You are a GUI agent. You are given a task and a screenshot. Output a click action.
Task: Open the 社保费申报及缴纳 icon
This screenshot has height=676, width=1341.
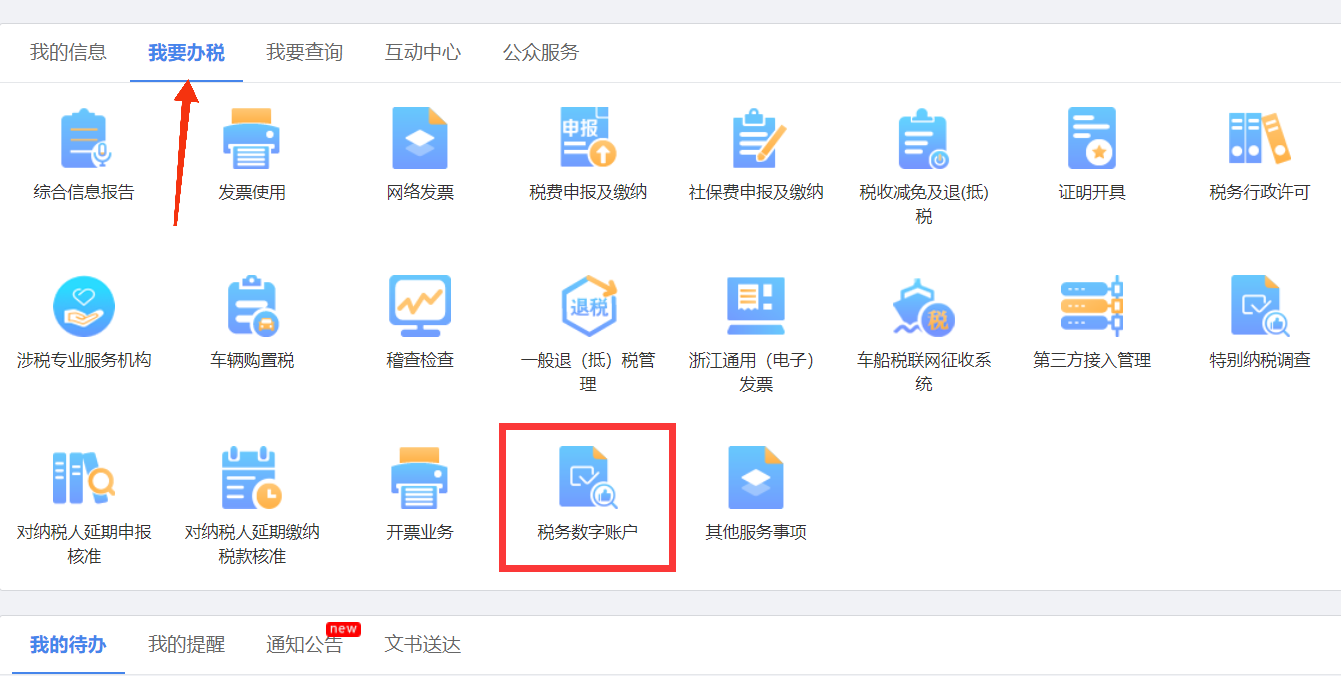[x=757, y=139]
